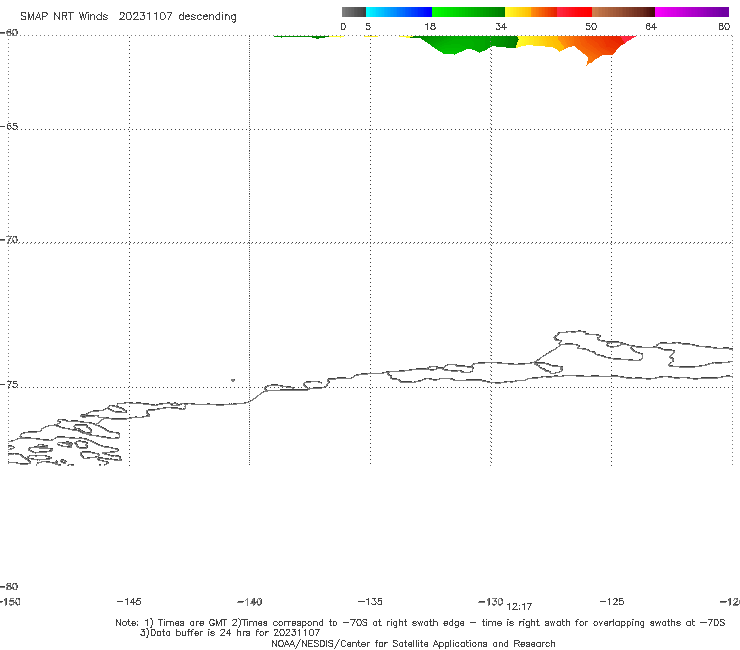Pick the green segment of the wind color bar
Image resolution: width=740 pixels, height=650 pixels.
[x=468, y=12]
